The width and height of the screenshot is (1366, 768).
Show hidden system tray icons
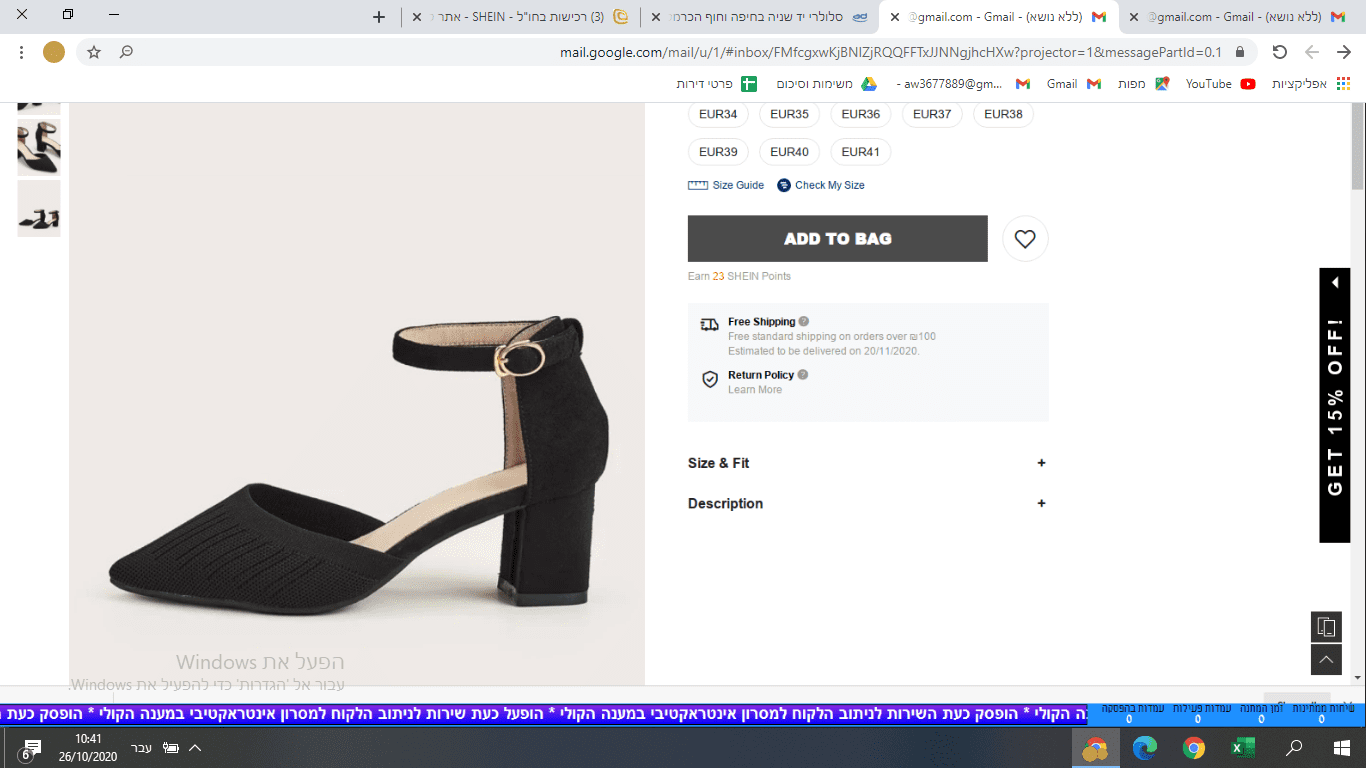pos(195,748)
